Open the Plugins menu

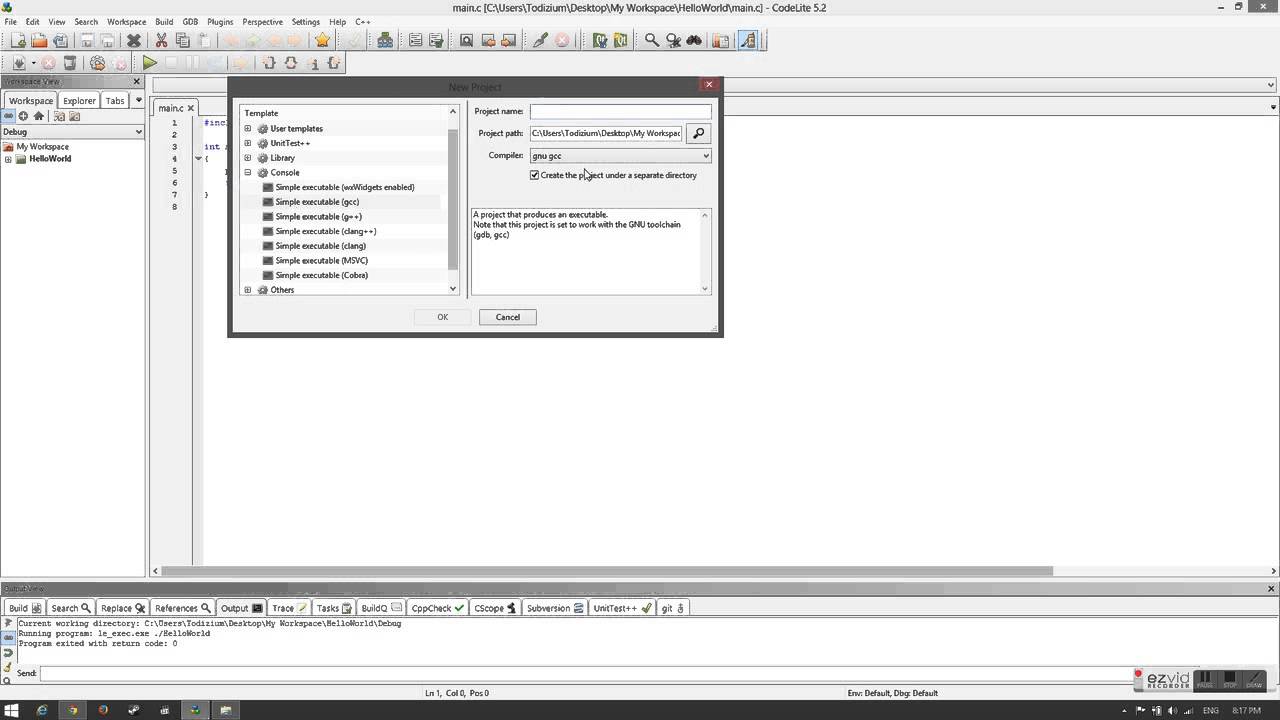pyautogui.click(x=220, y=21)
